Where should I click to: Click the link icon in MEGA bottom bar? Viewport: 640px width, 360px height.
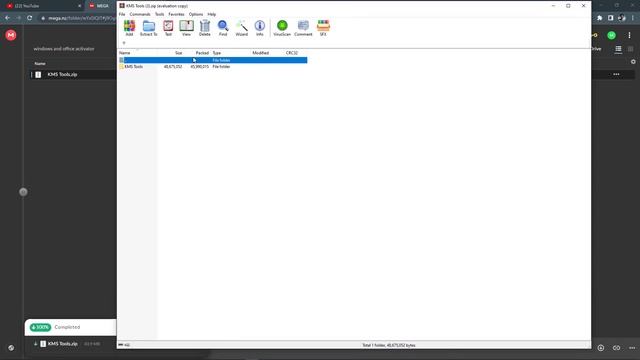click(616, 348)
